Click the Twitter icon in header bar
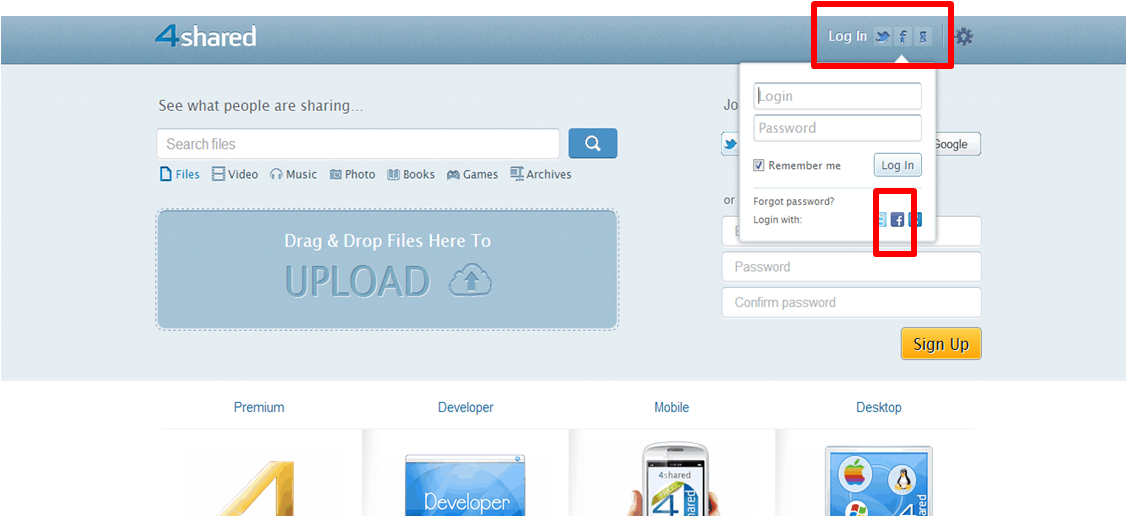The image size is (1127, 517). (x=883, y=37)
